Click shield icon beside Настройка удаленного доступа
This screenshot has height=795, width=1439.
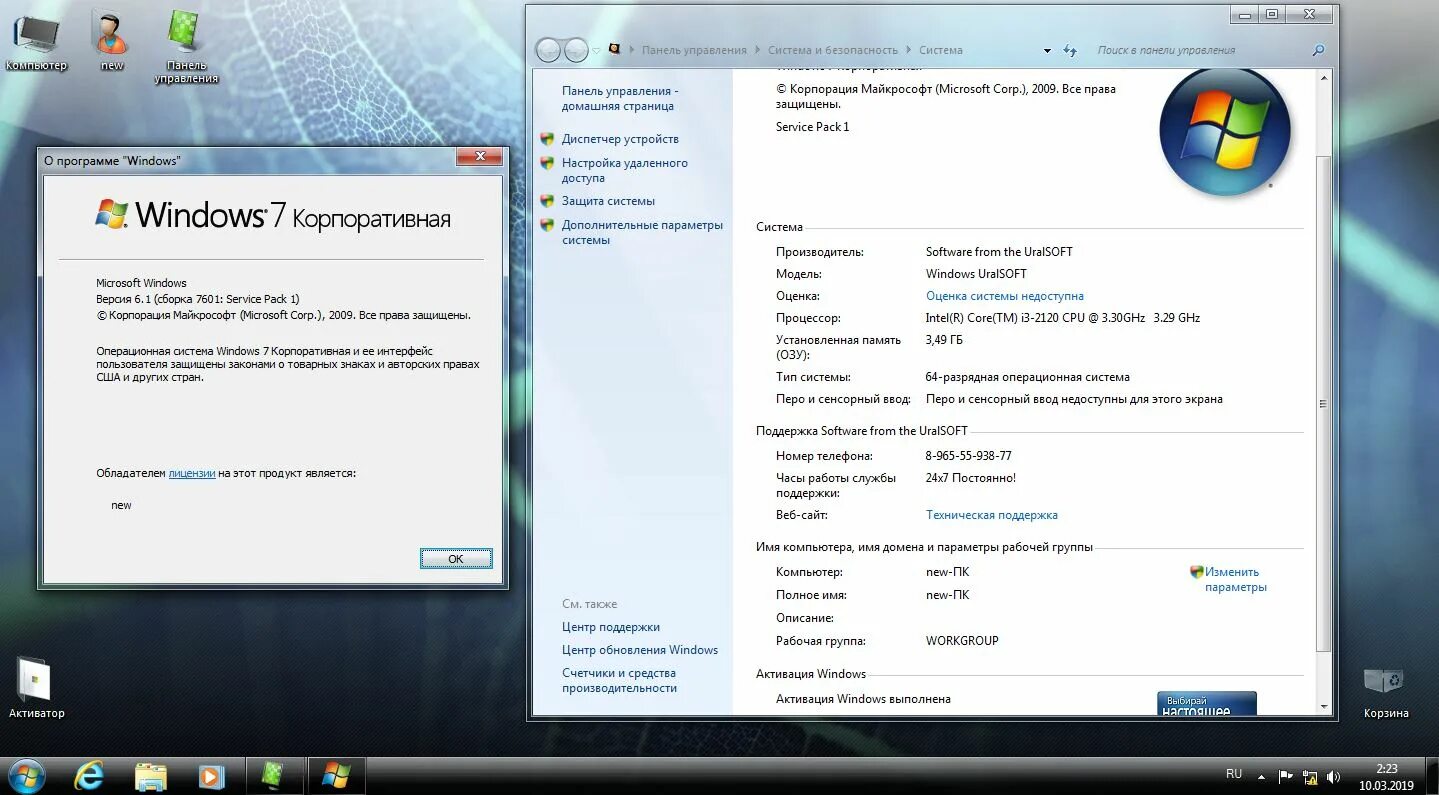pos(547,163)
